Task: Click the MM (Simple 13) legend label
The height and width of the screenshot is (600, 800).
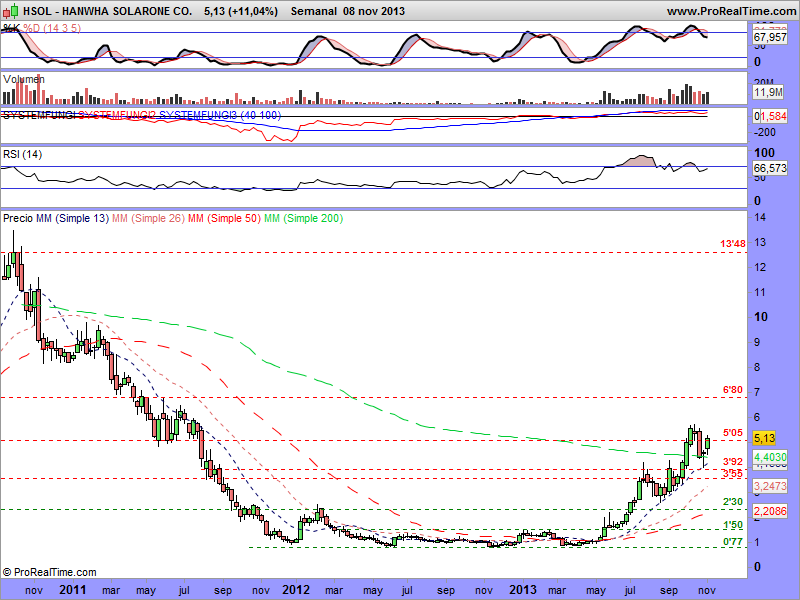Action: [x=72, y=218]
